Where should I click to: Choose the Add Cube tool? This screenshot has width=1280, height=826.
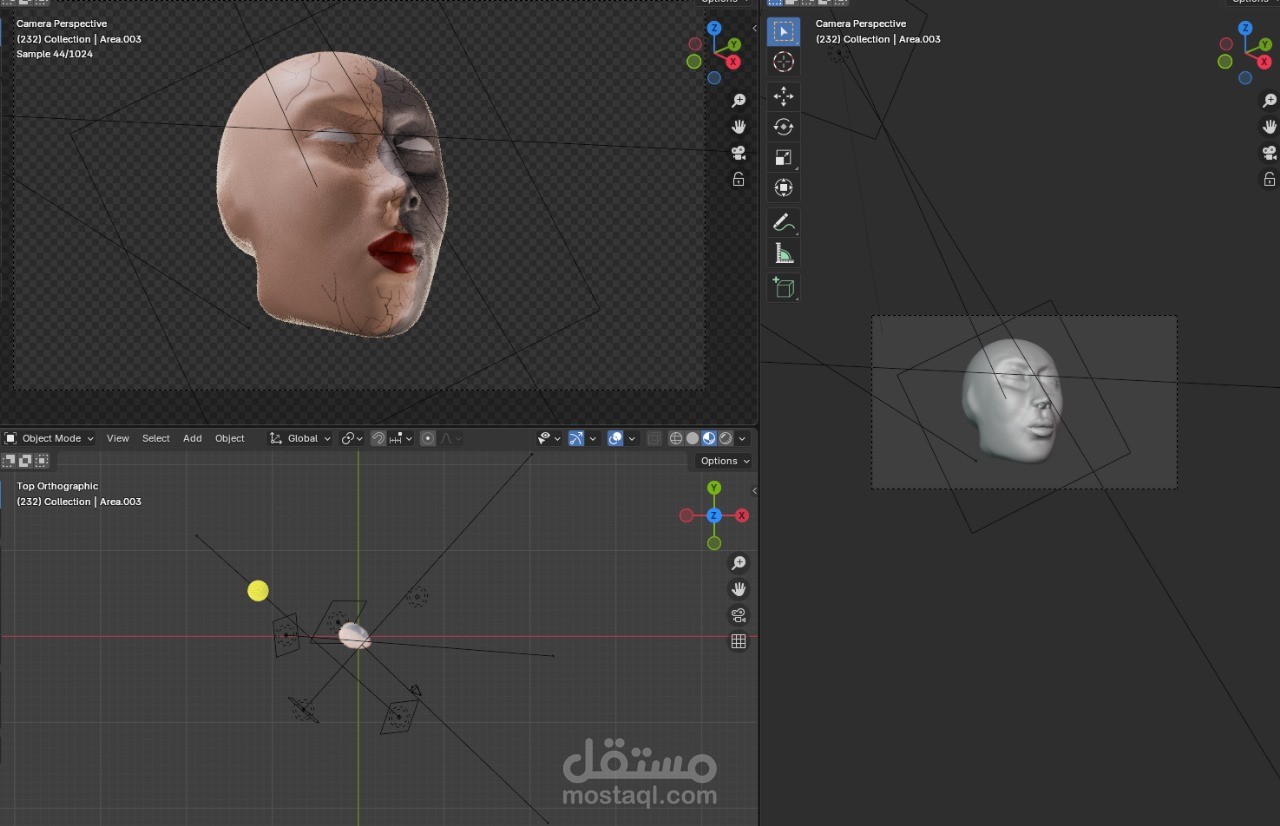click(783, 288)
